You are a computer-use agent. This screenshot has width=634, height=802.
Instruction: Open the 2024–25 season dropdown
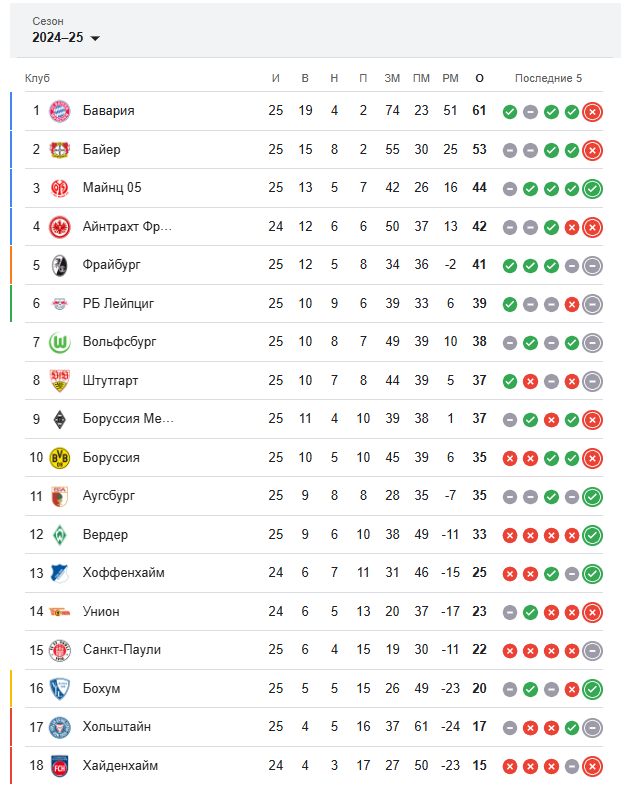tap(66, 38)
